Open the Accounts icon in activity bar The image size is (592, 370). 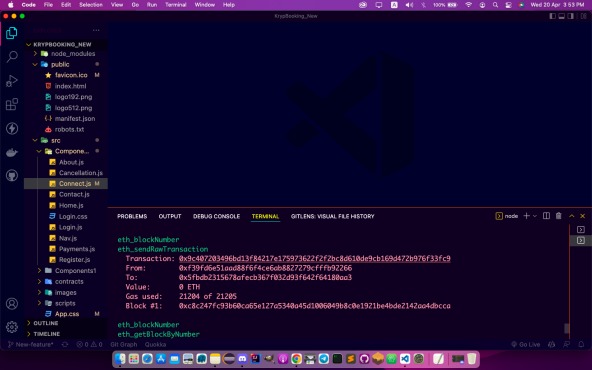[x=12, y=304]
